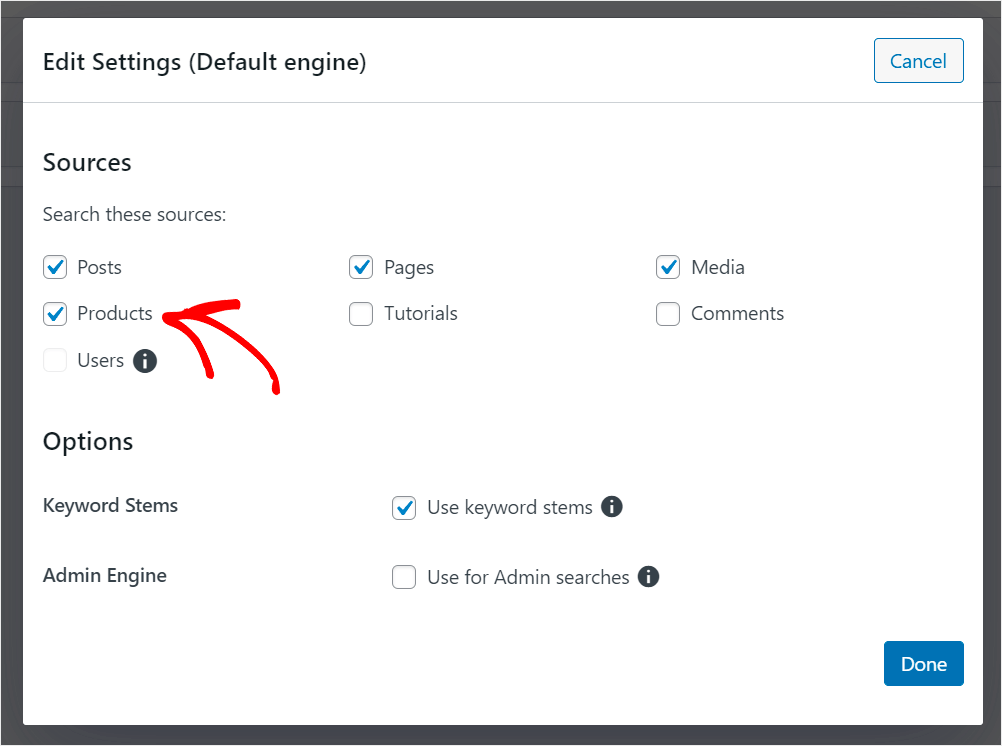Uncheck the Pages source checkbox

click(361, 267)
